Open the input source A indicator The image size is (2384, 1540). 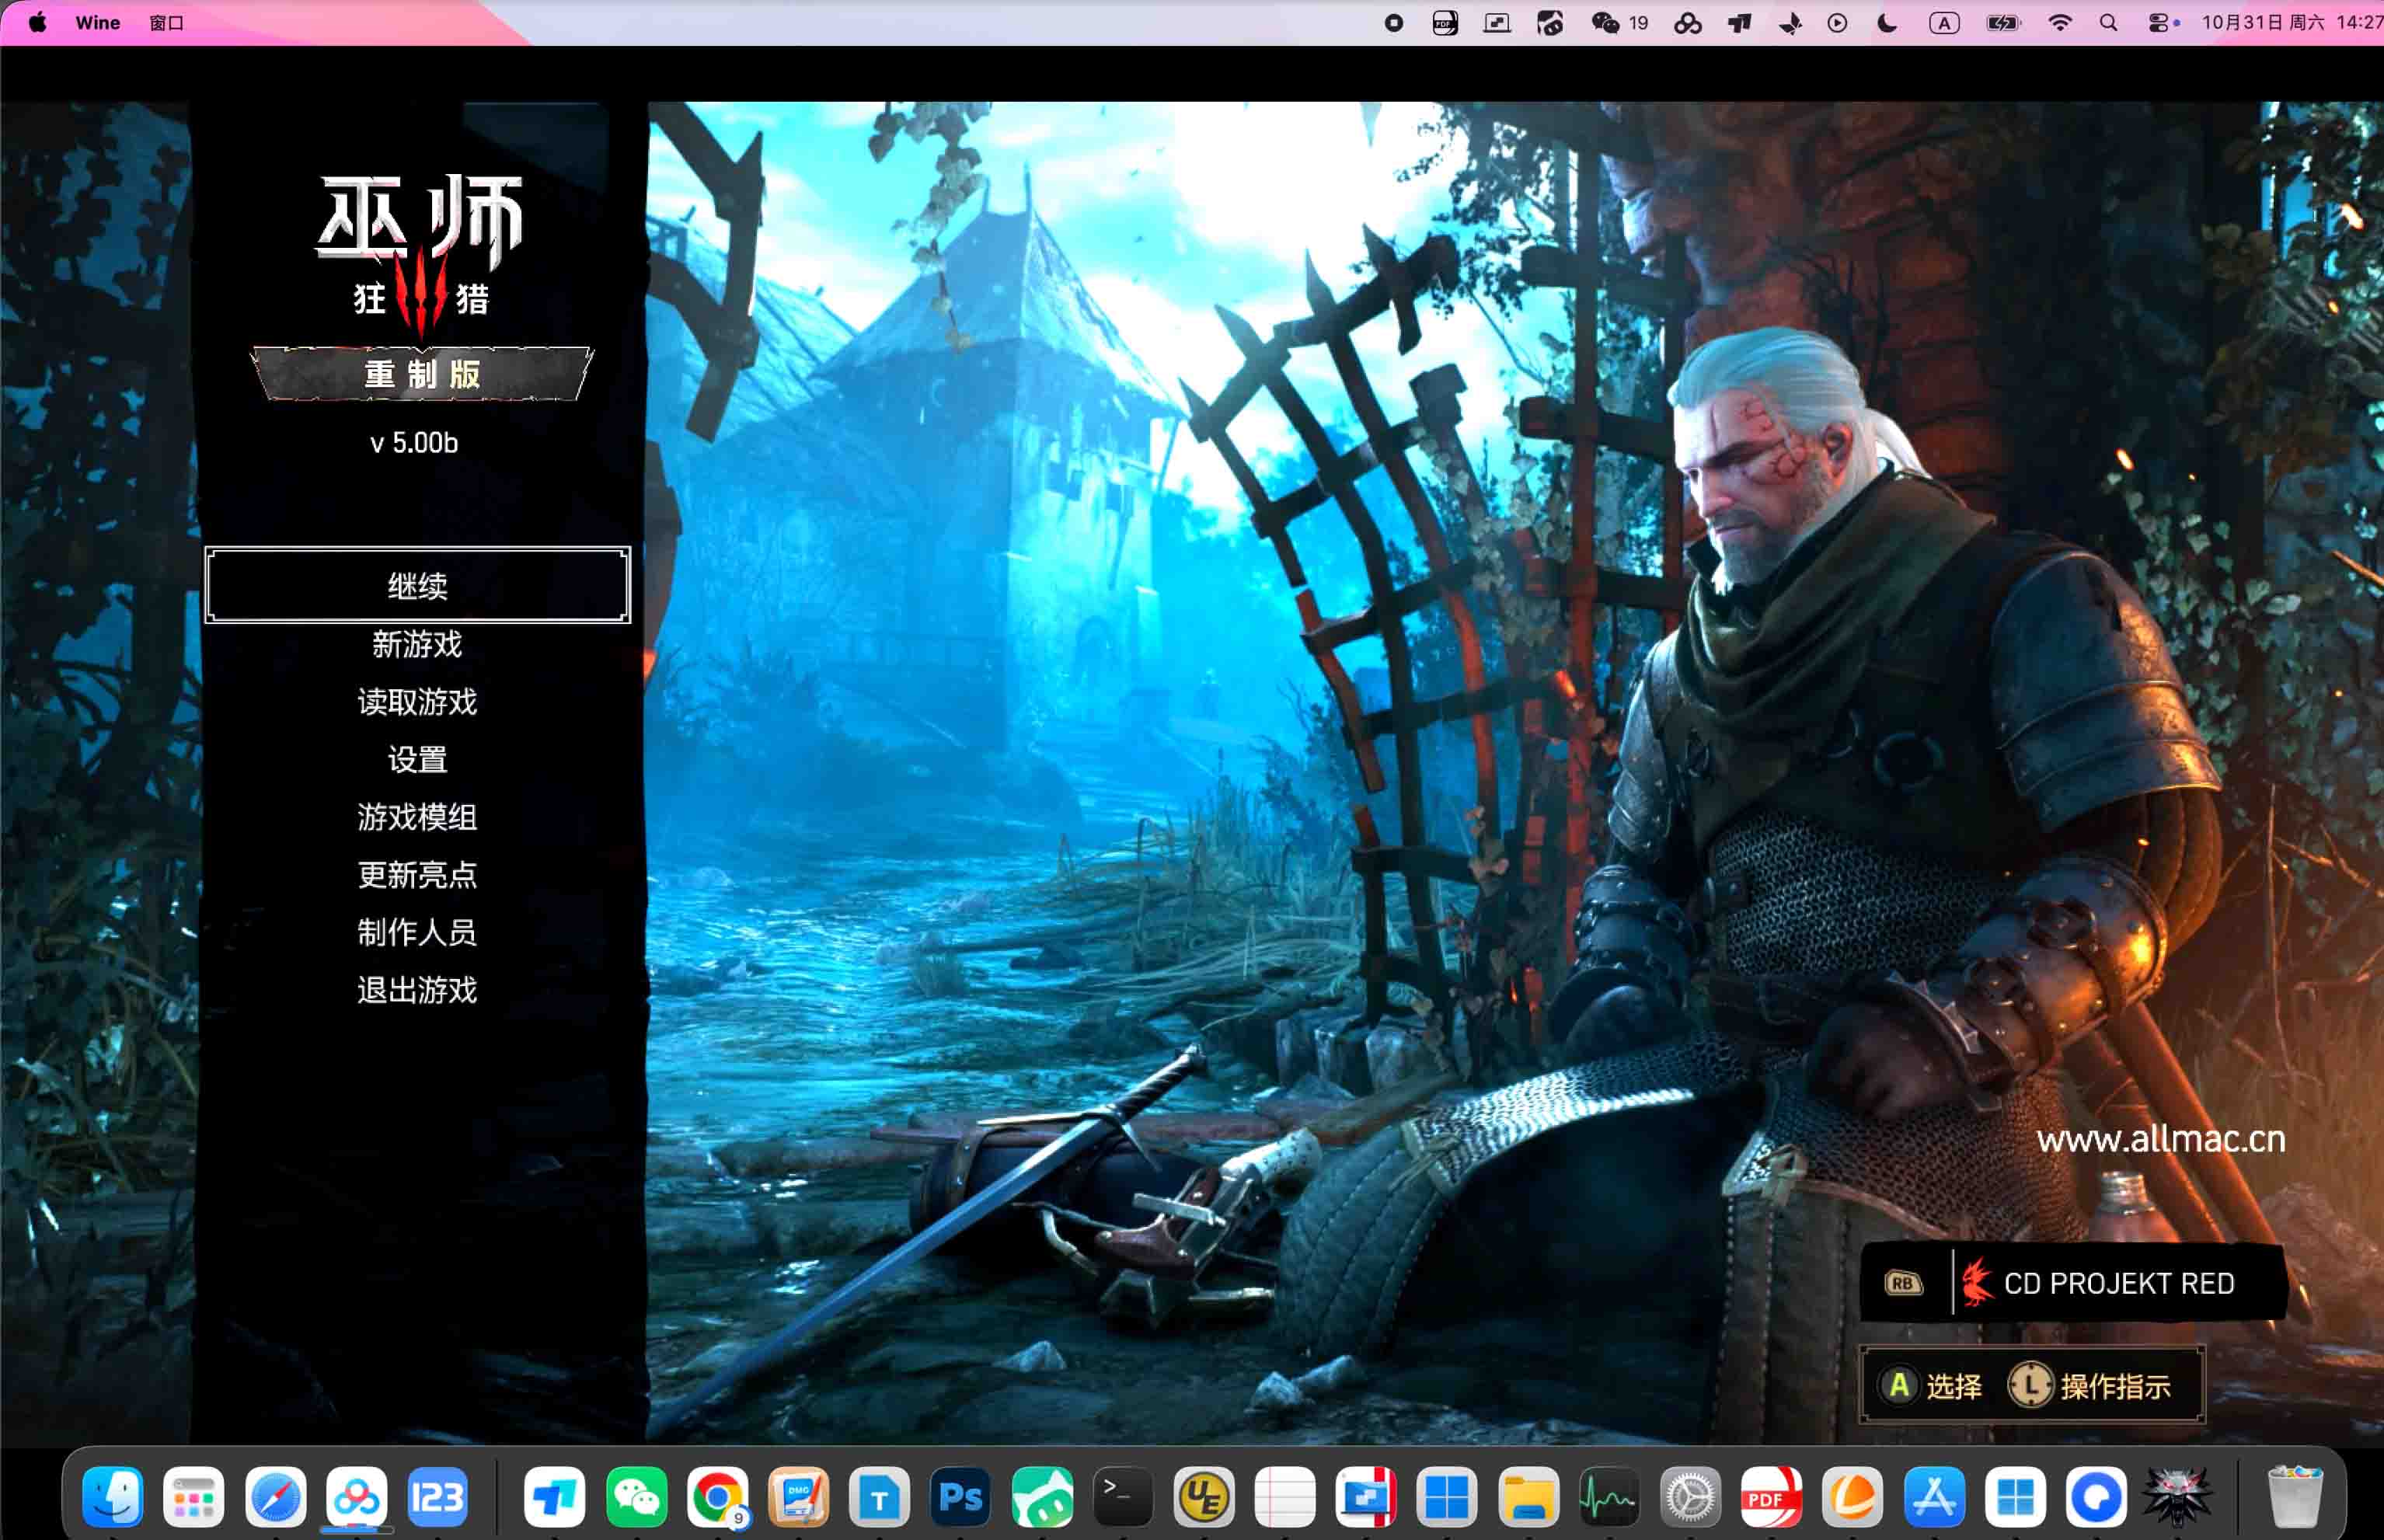point(1944,22)
